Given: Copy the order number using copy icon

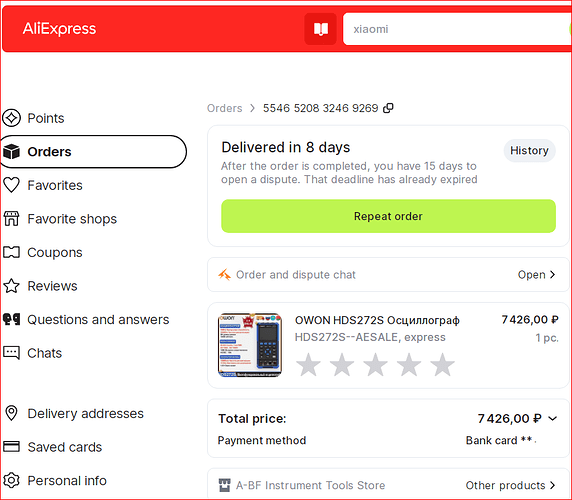Looking at the screenshot, I should pos(388,108).
